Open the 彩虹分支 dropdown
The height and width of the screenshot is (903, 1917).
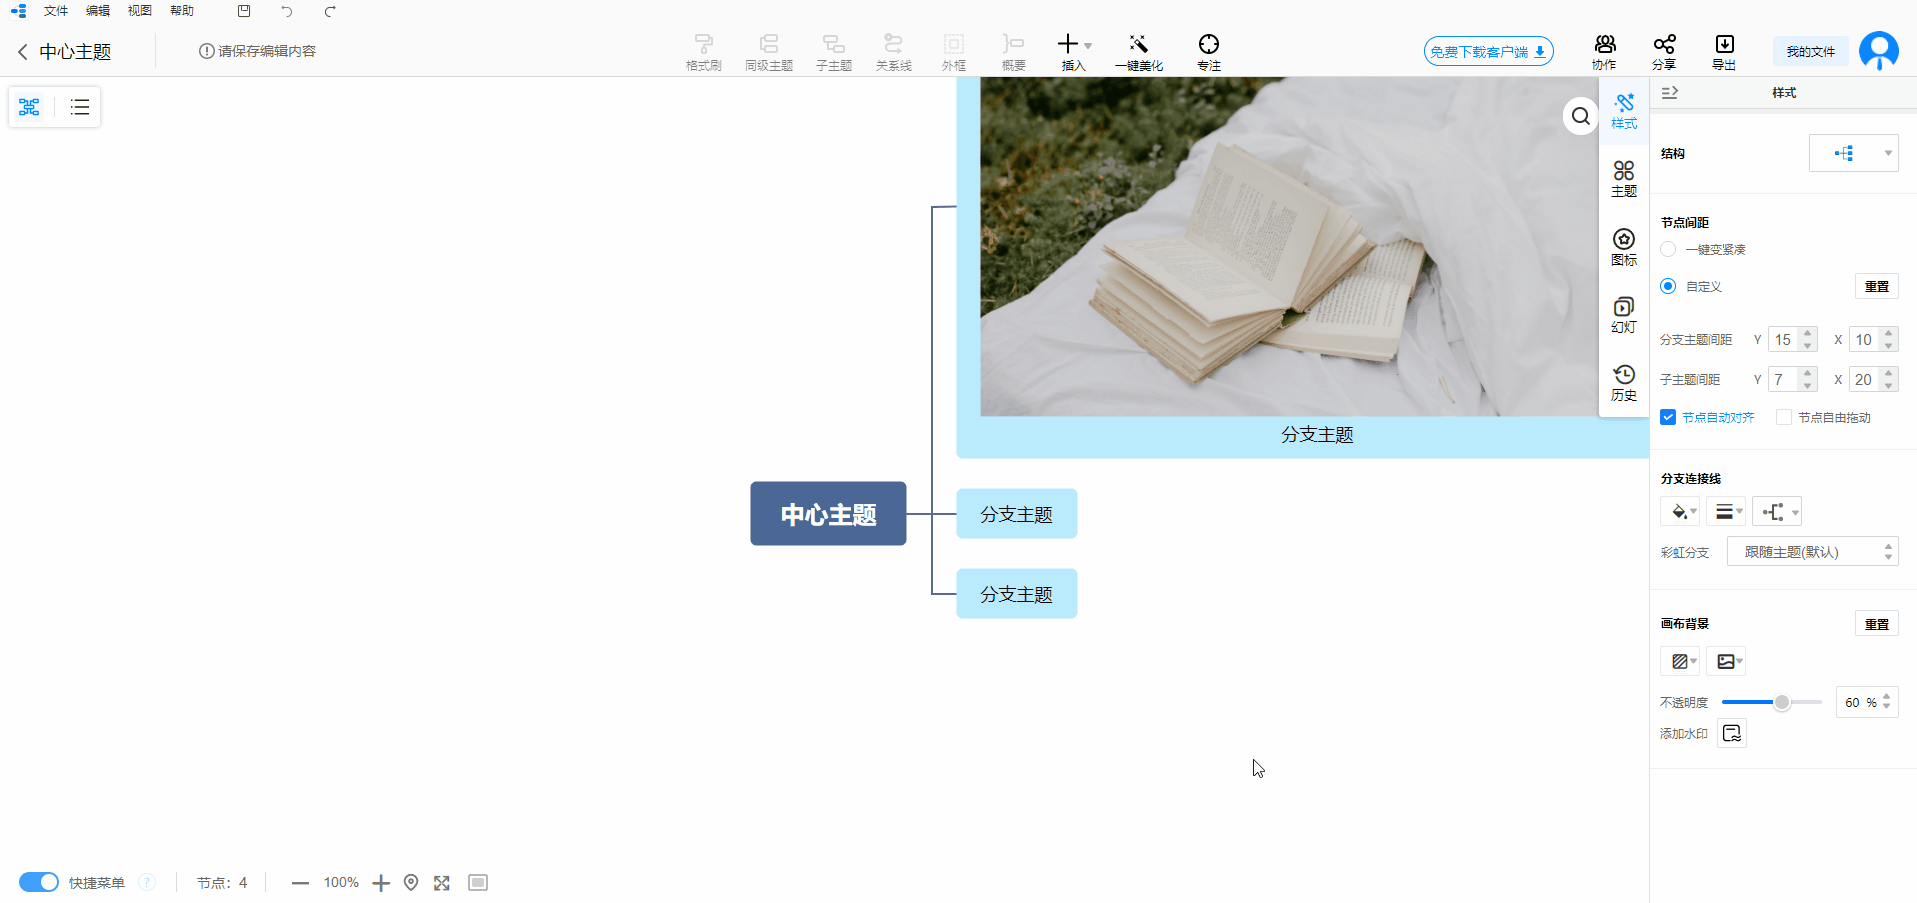[x=1811, y=552]
